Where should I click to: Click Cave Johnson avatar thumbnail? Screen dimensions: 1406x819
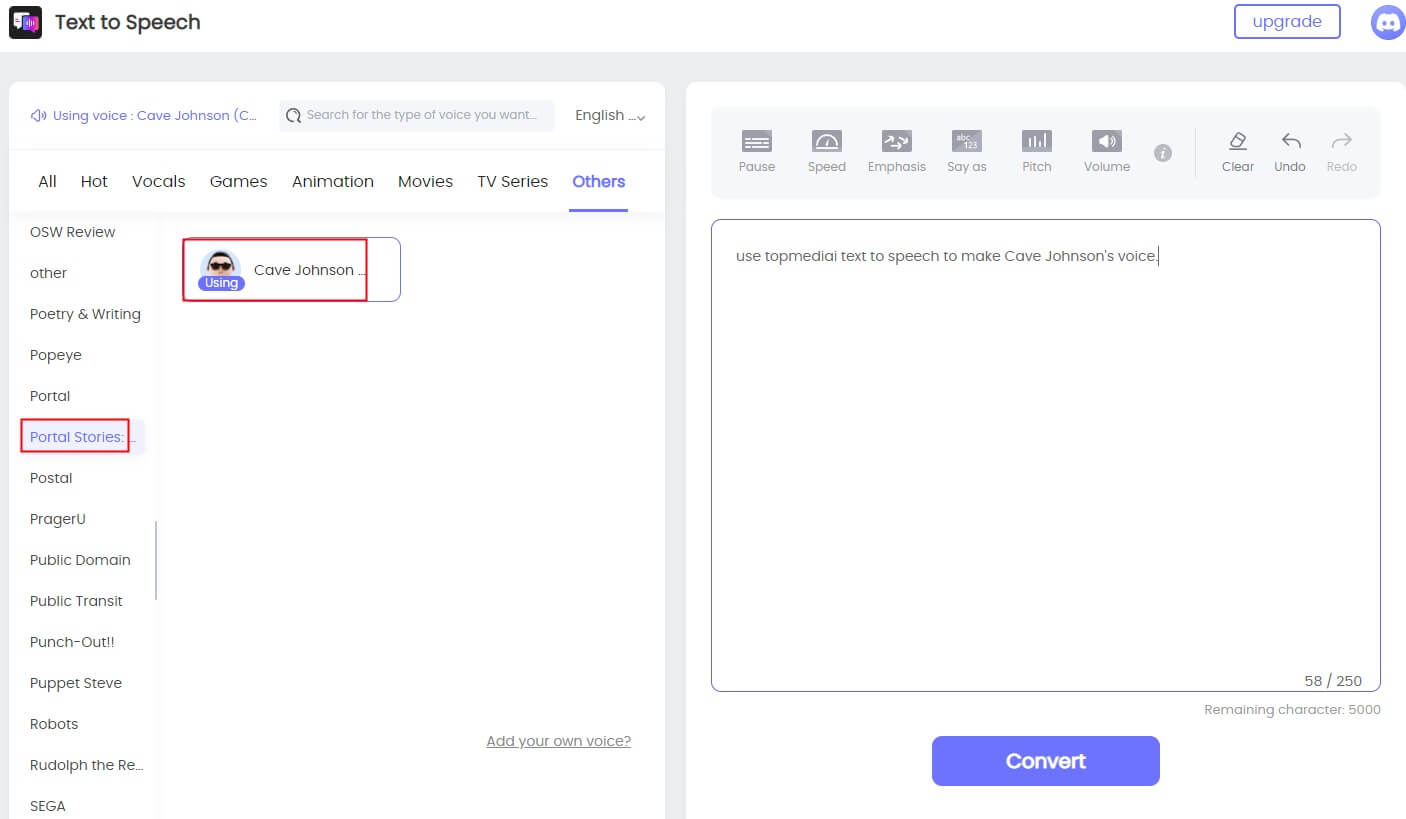pyautogui.click(x=220, y=268)
